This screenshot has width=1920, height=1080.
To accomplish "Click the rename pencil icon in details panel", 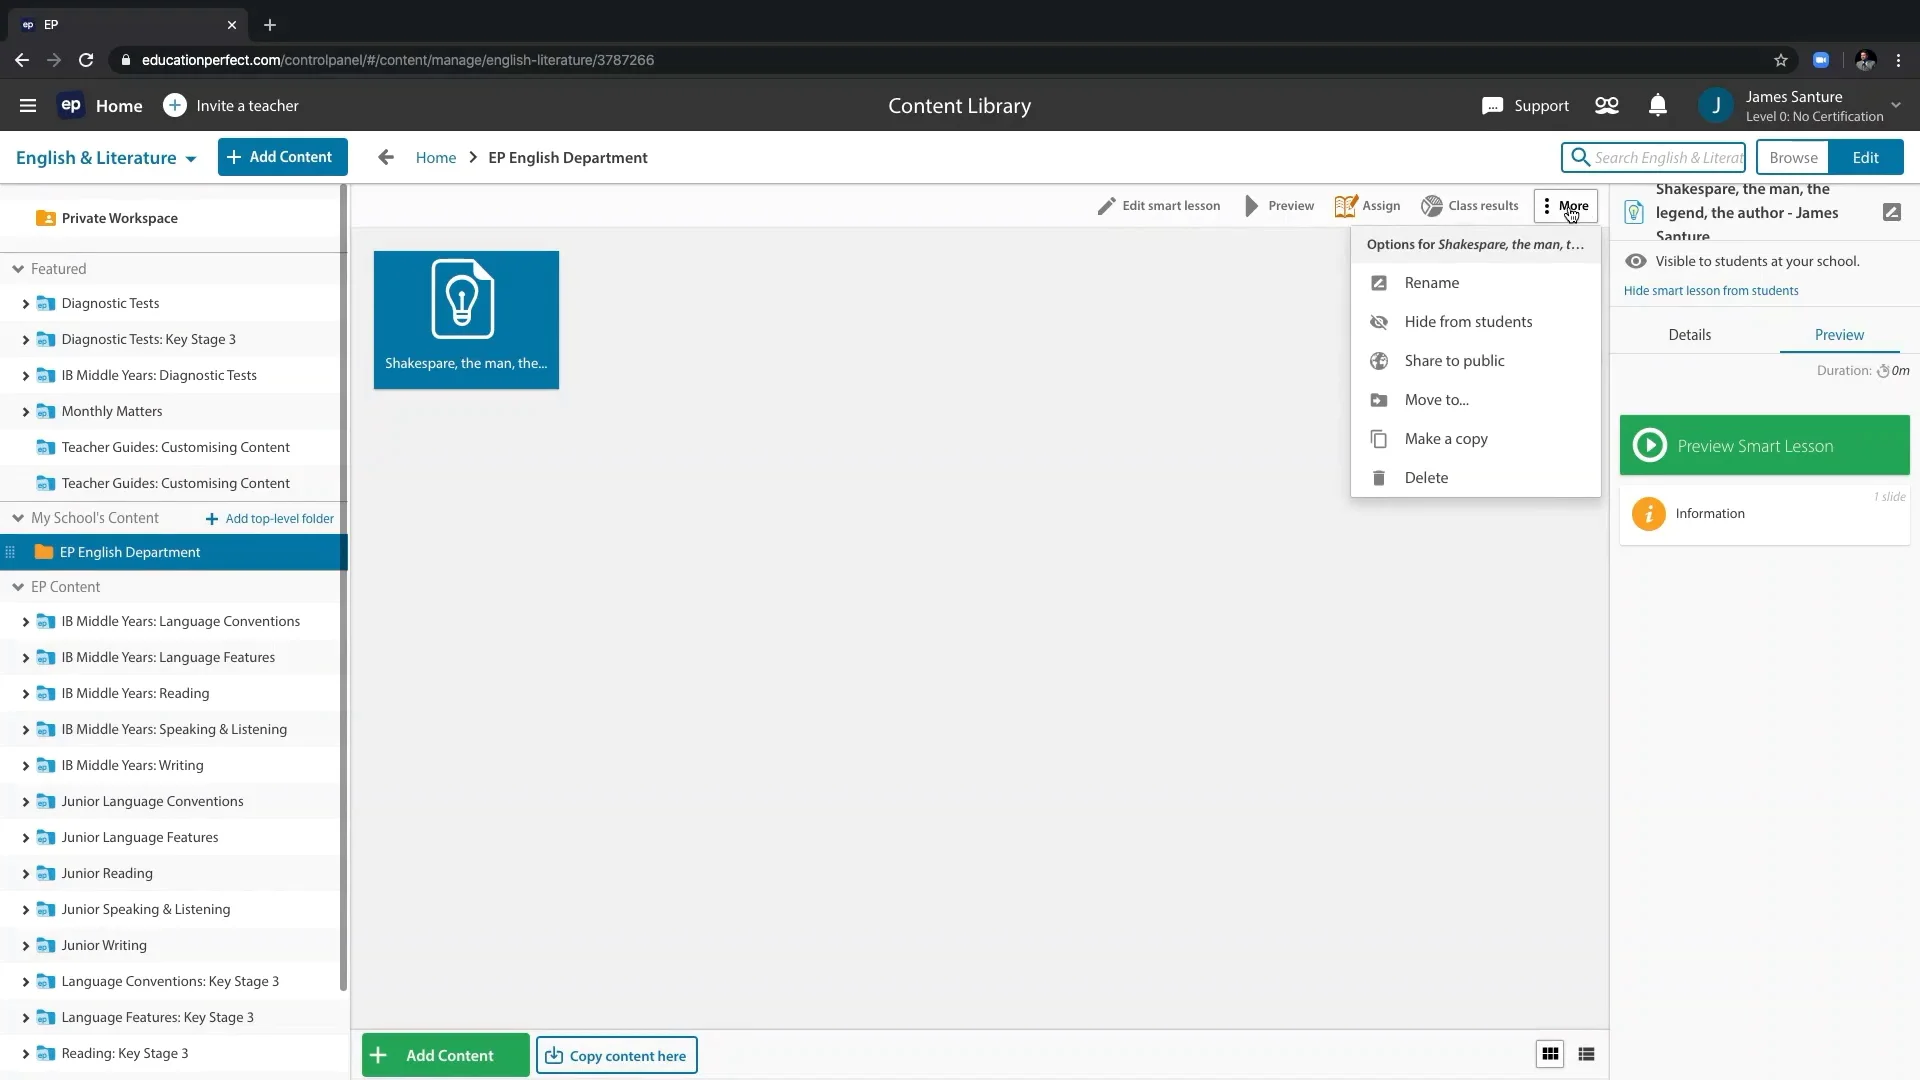I will (1892, 212).
